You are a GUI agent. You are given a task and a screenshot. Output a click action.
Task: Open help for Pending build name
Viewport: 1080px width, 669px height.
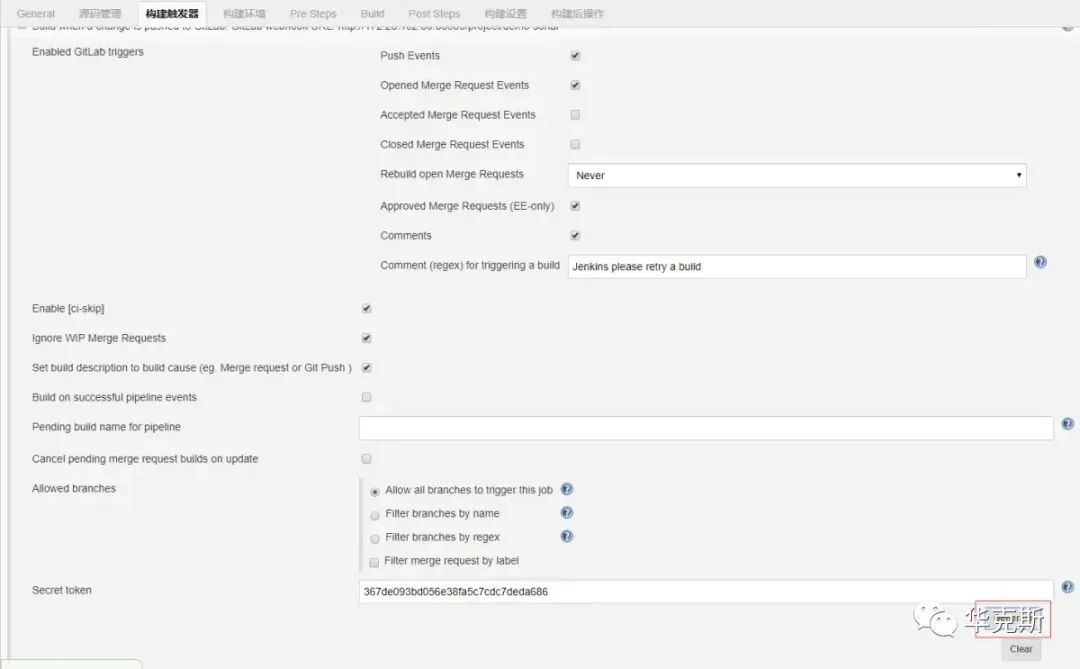tap(1067, 425)
